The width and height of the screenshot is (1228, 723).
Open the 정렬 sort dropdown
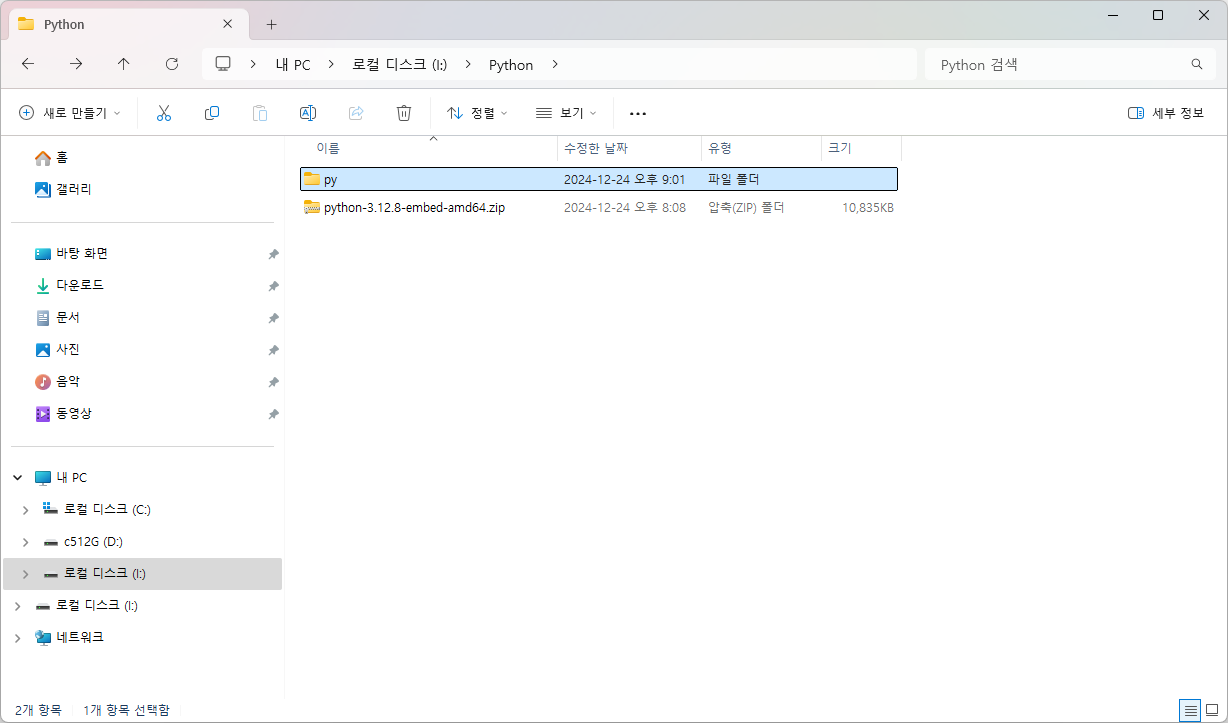477,113
